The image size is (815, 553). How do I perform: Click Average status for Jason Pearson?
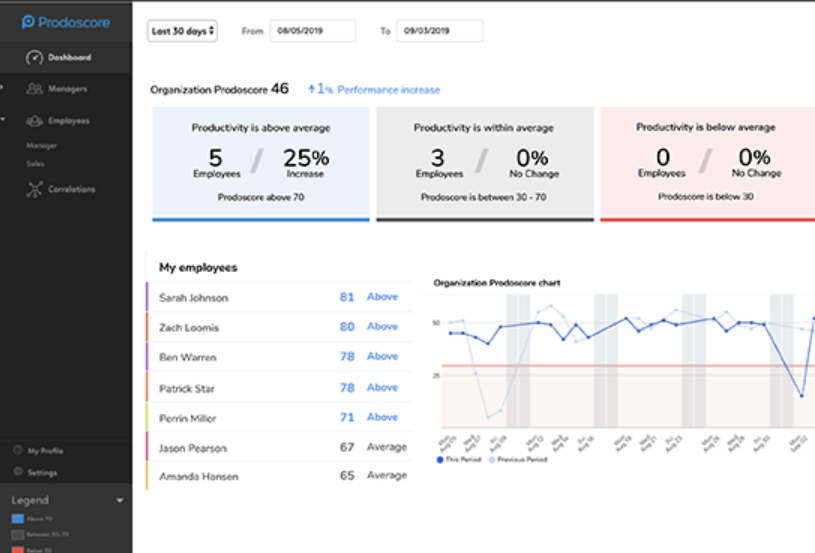point(387,447)
